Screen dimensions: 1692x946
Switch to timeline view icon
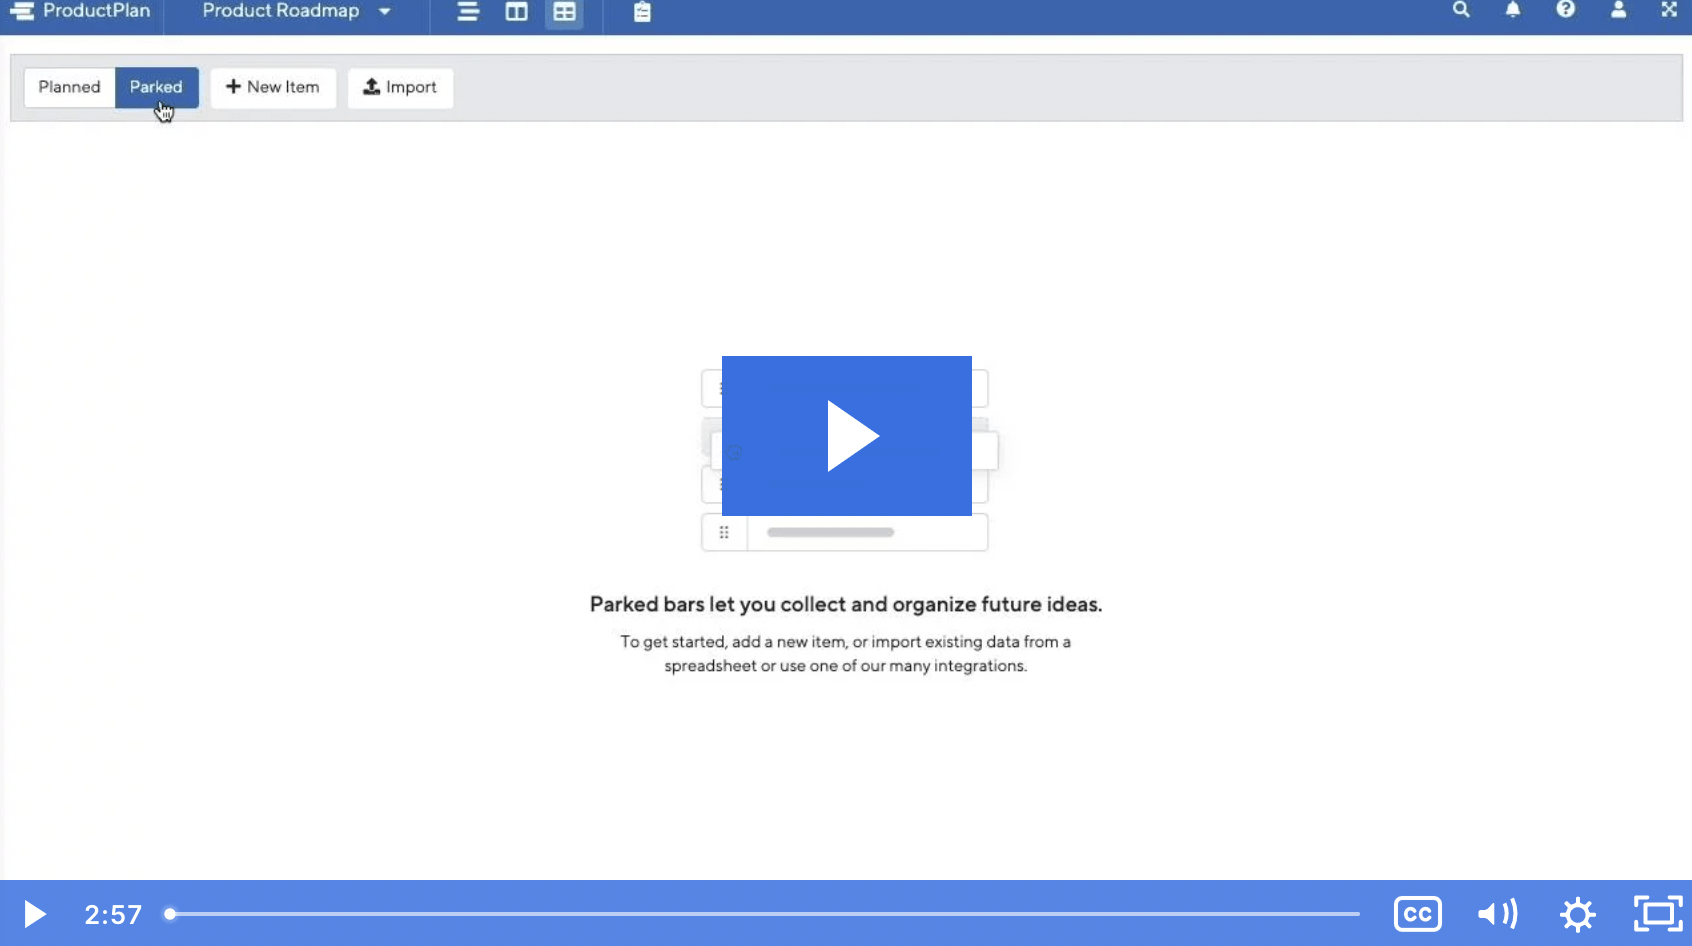(x=467, y=12)
